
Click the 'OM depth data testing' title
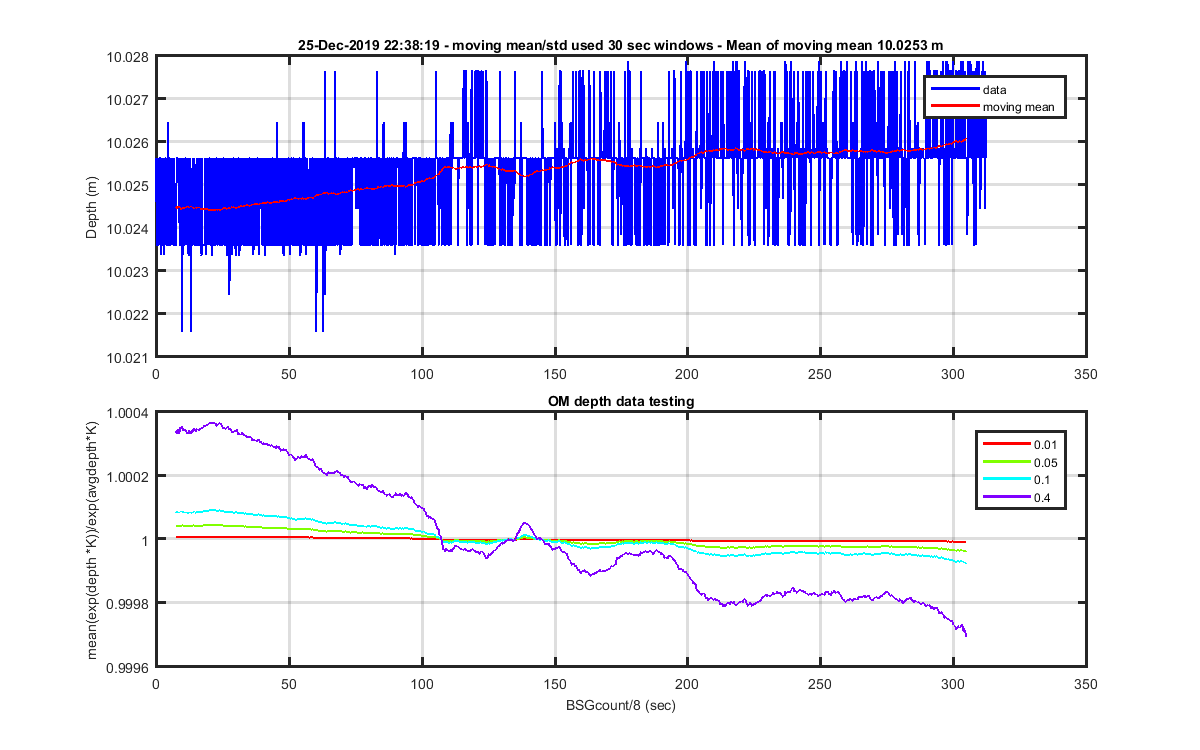click(621, 401)
